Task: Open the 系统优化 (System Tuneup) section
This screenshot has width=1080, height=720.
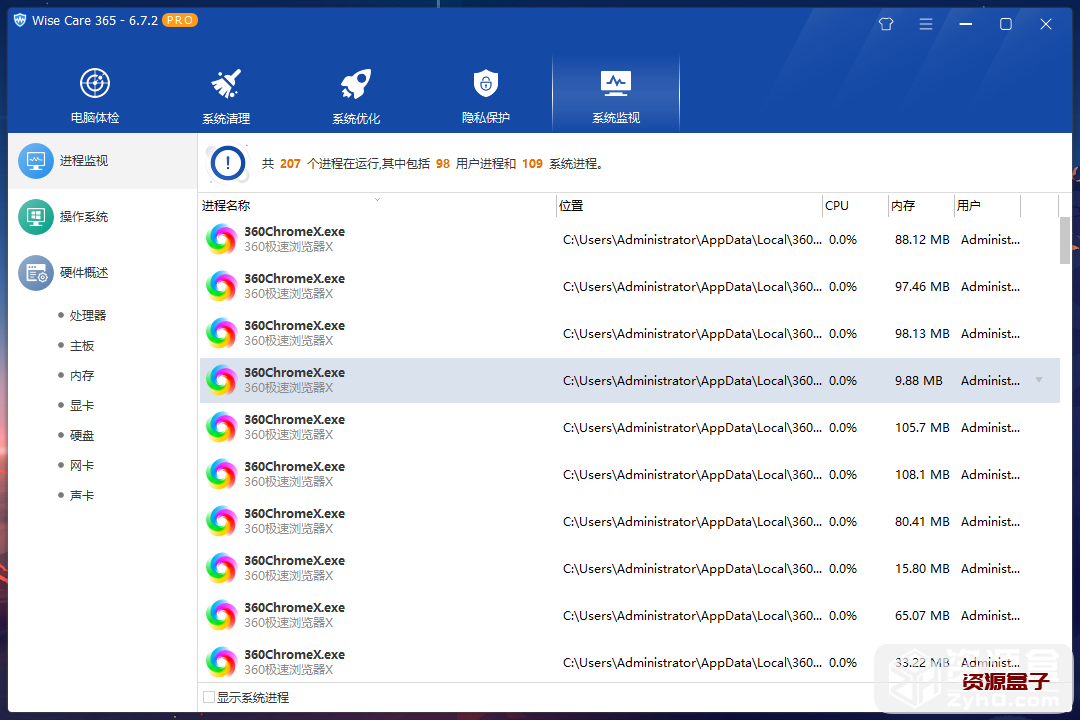Action: click(355, 95)
